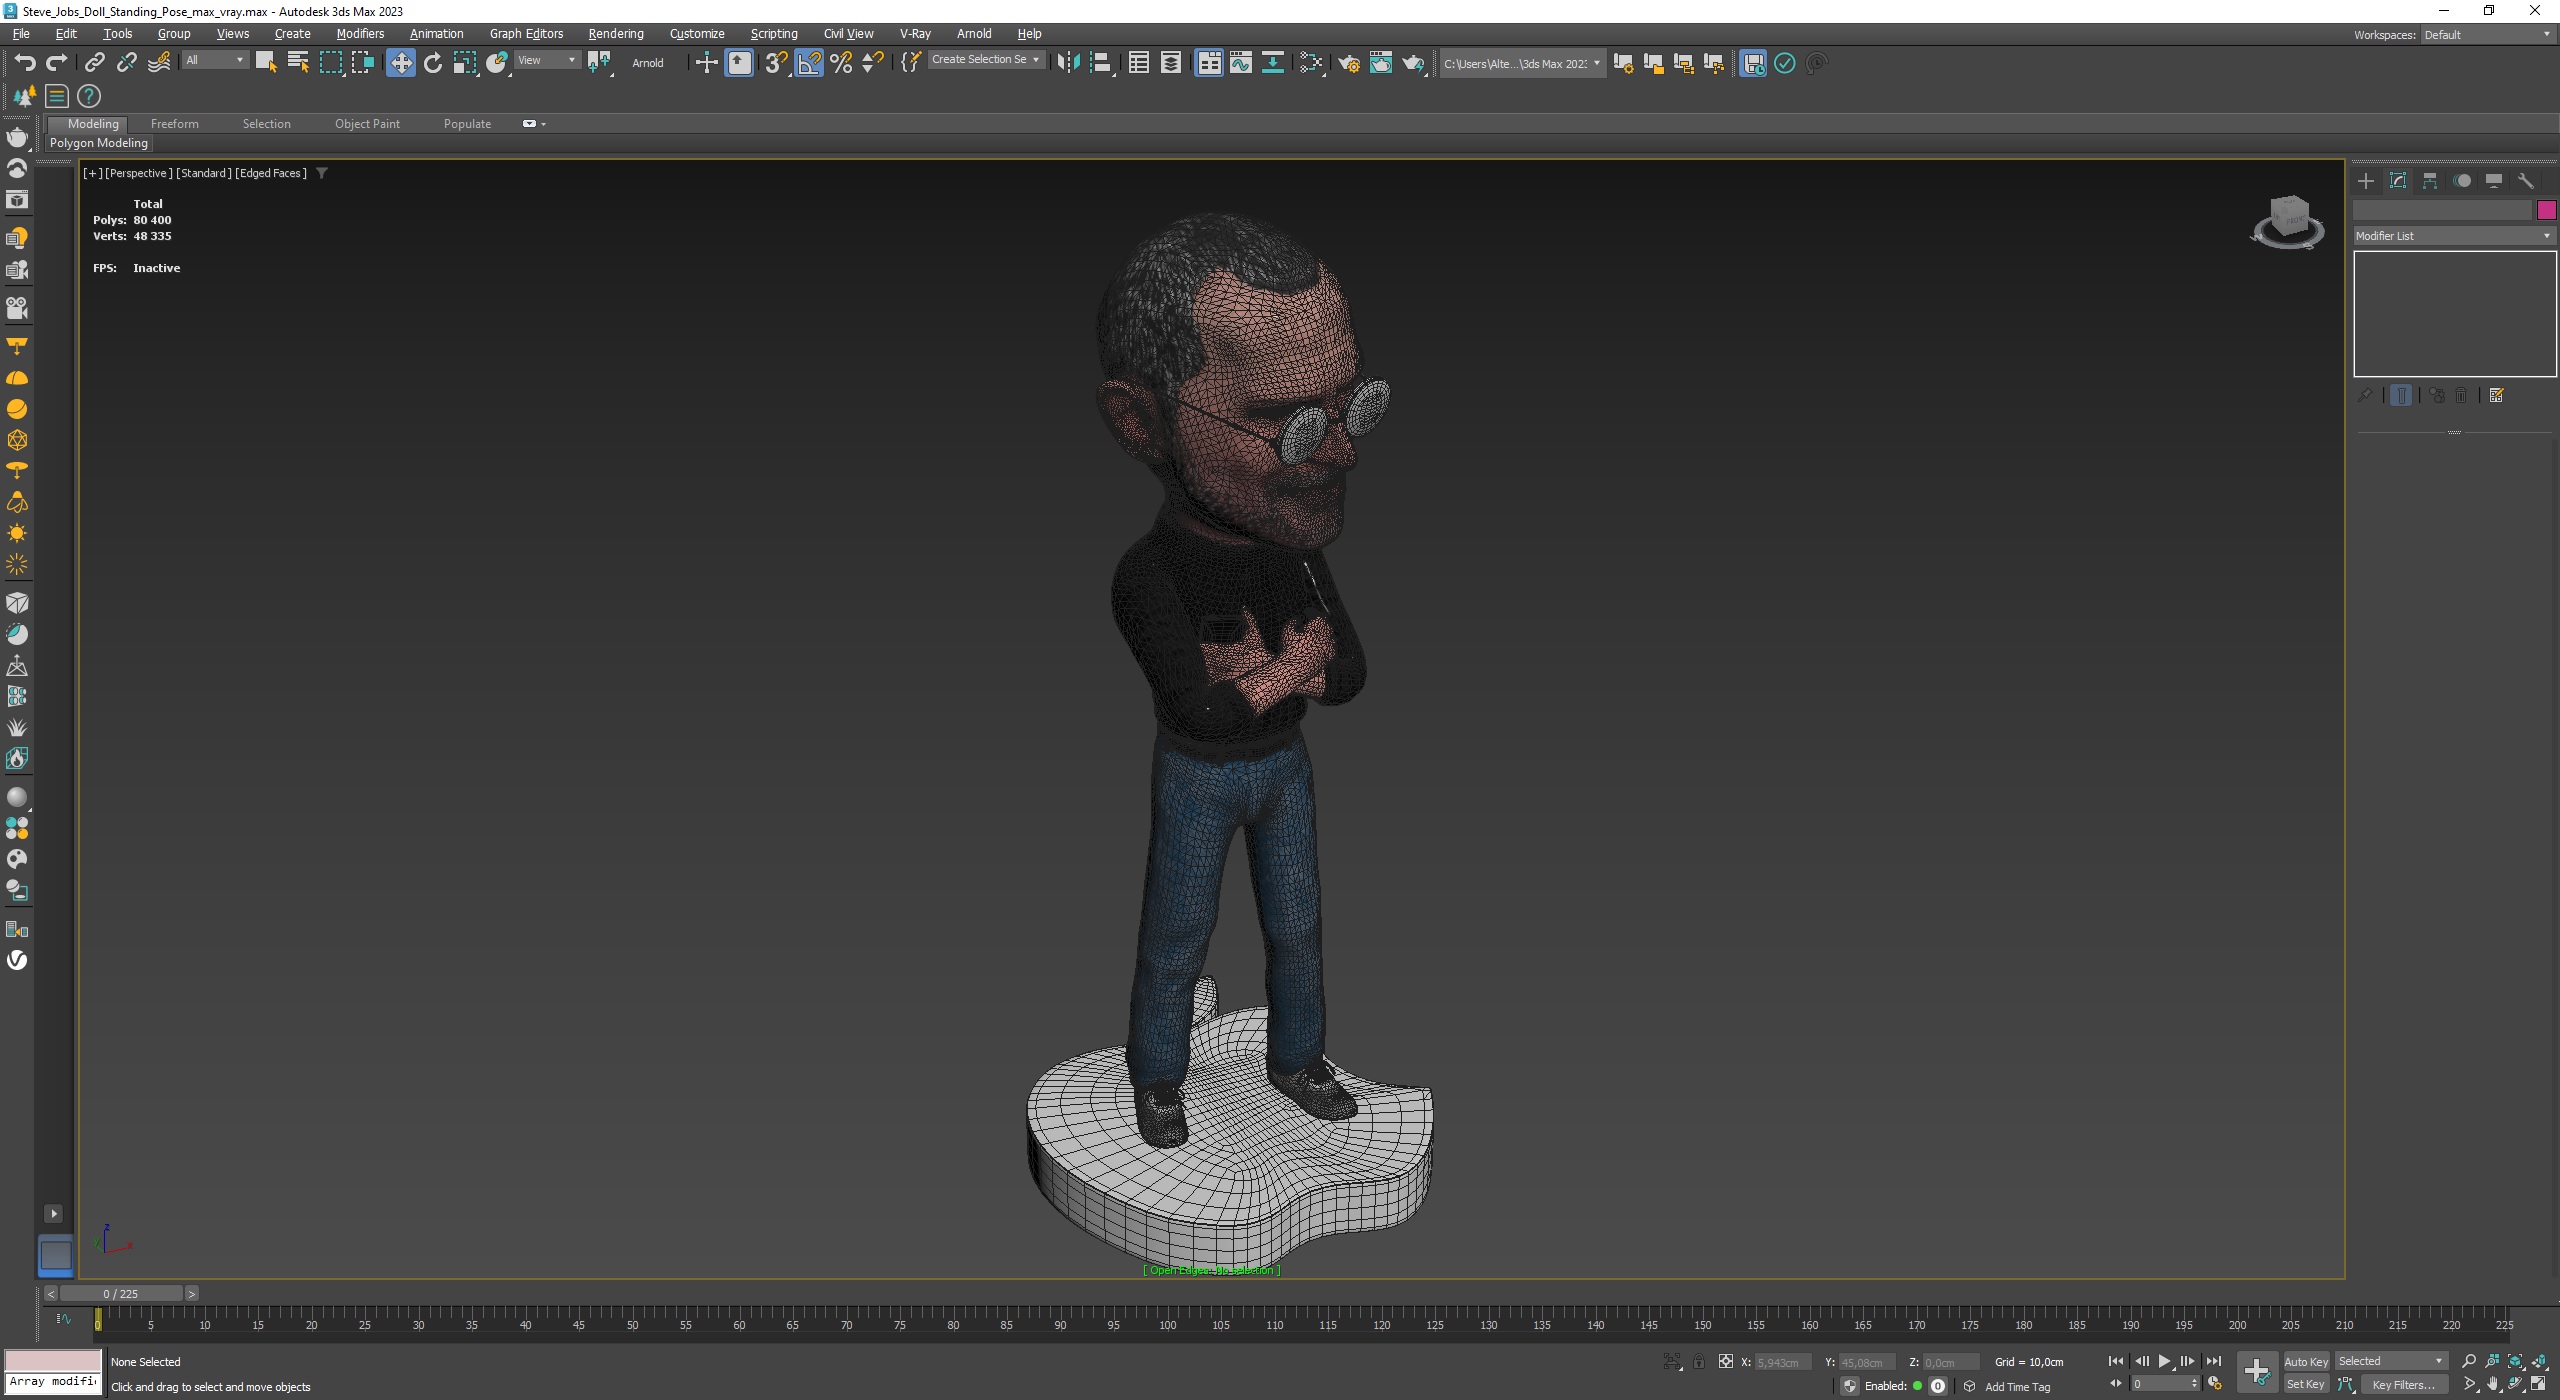Open the key mode Selected dropdown
2560x1400 pixels.
(x=2391, y=1361)
